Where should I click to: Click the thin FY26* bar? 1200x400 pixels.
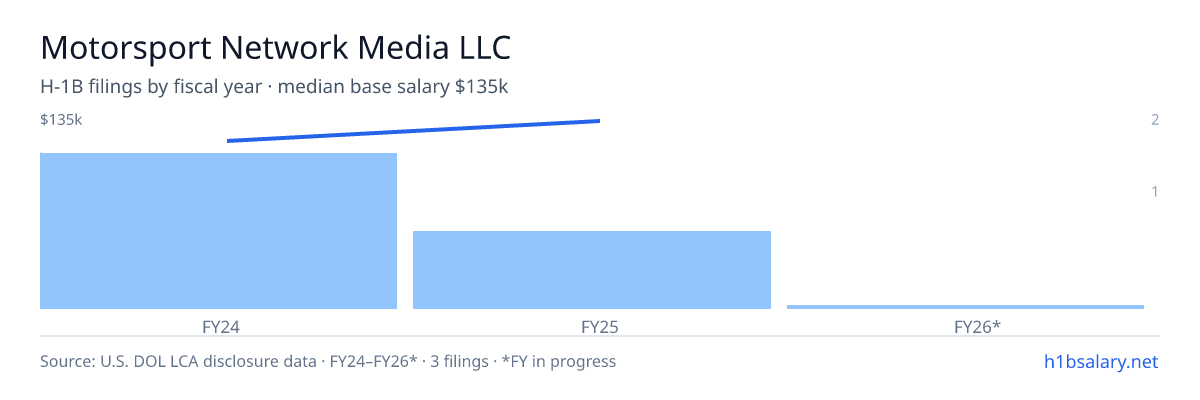tap(965, 307)
